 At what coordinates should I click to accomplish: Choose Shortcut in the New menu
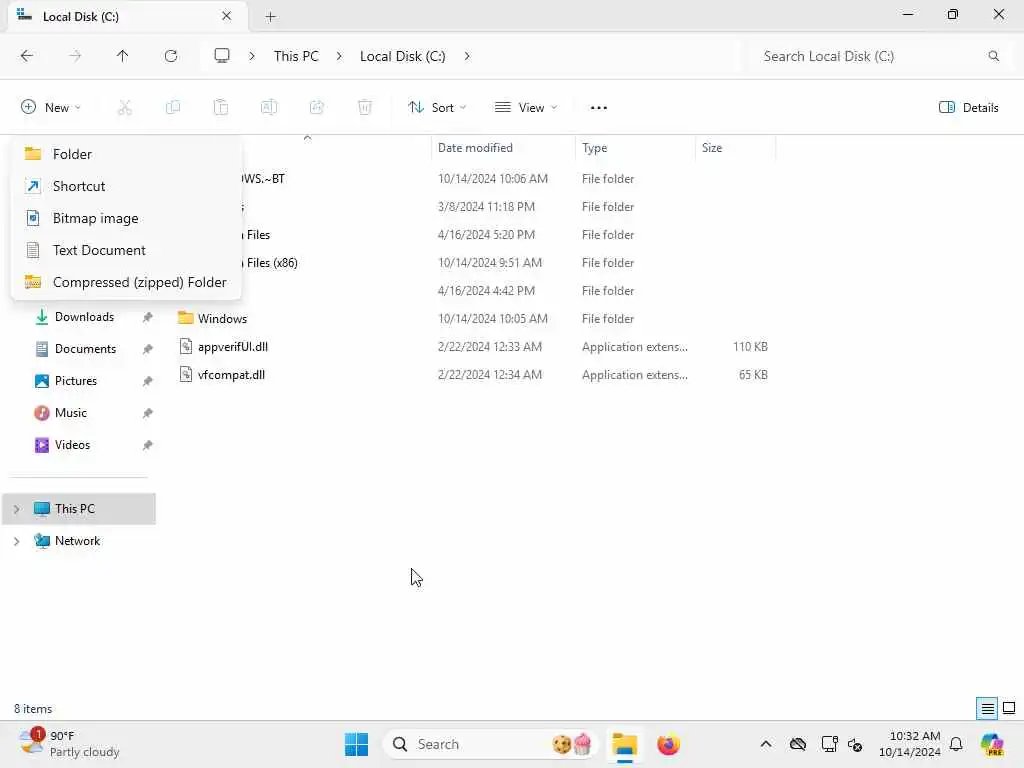pyautogui.click(x=126, y=186)
